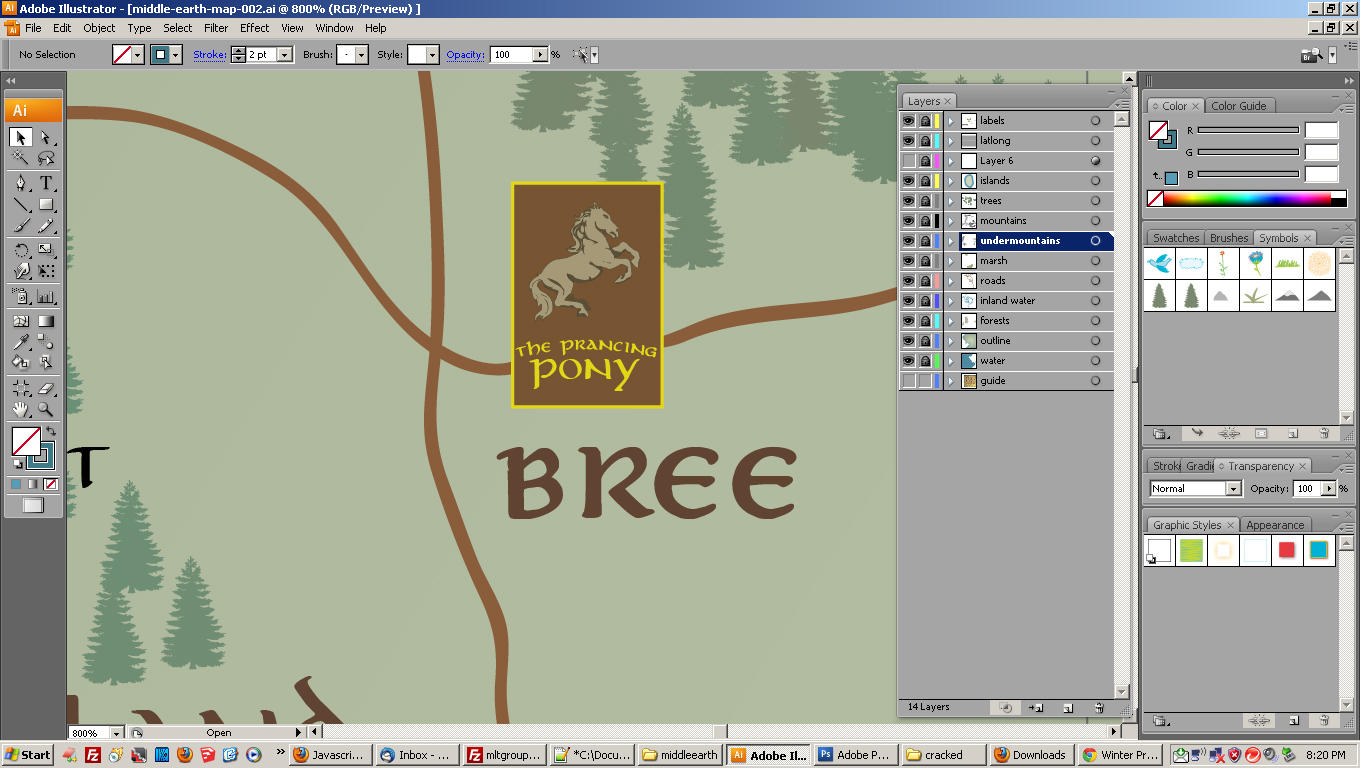This screenshot has height=768, width=1360.
Task: Select the Hand tool
Action: [21, 410]
